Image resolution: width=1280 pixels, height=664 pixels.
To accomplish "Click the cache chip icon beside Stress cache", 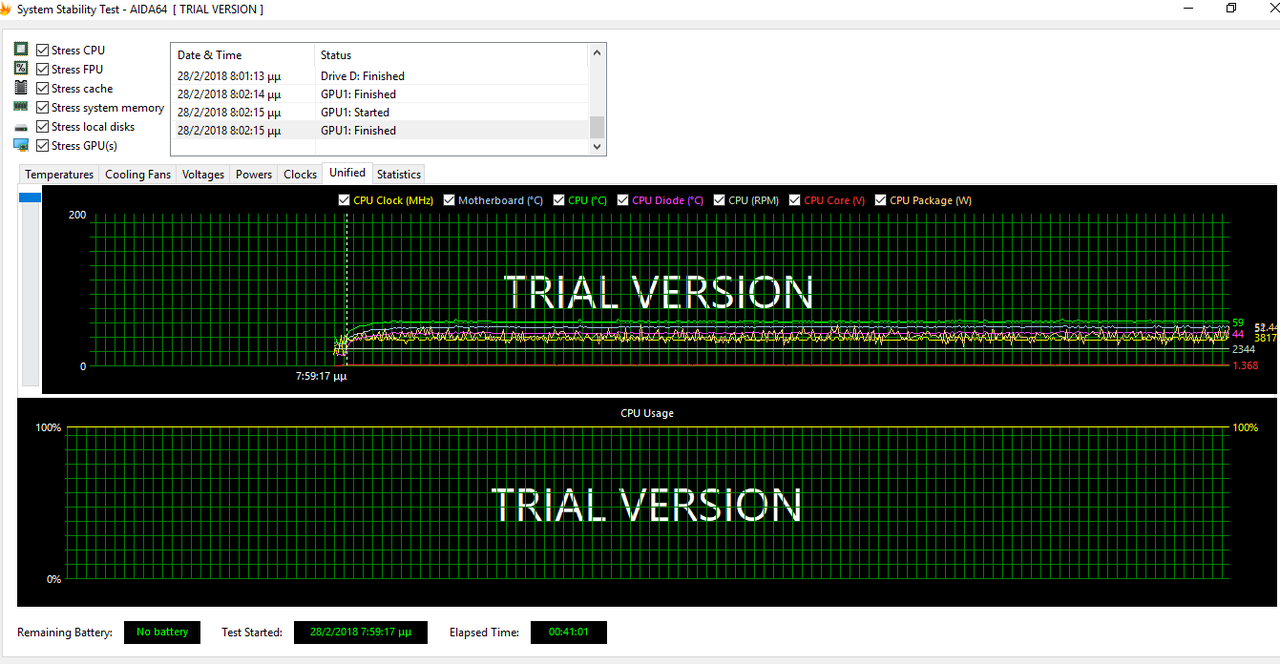I will tap(21, 88).
